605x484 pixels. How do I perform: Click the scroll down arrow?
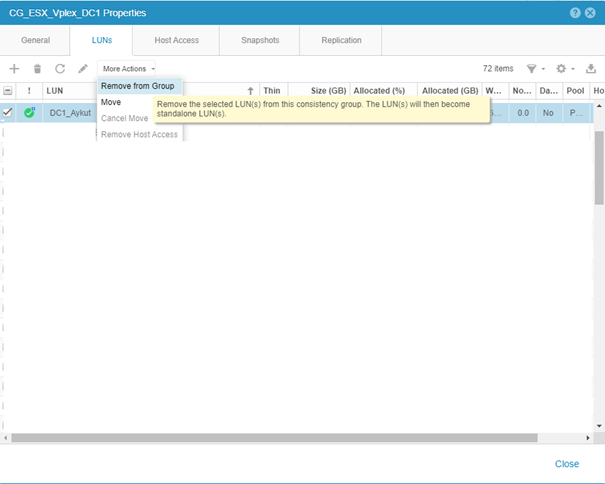click(599, 426)
